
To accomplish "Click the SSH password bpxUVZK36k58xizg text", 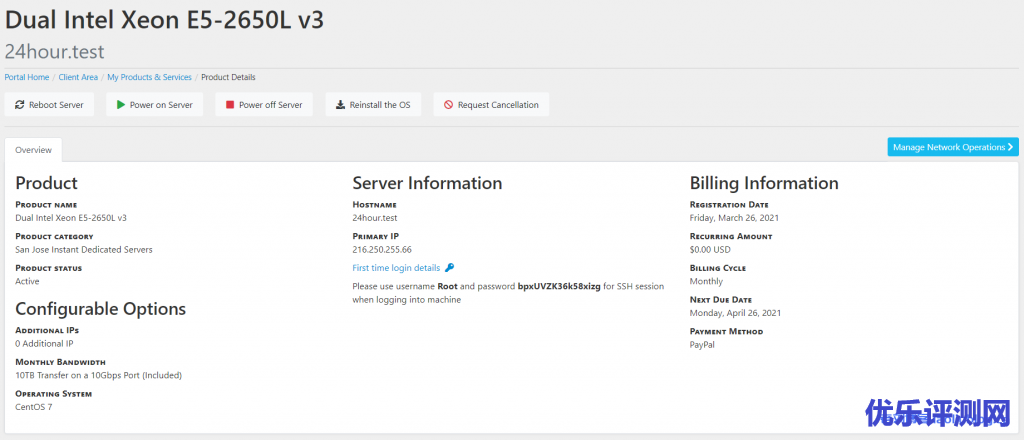I will [558, 286].
